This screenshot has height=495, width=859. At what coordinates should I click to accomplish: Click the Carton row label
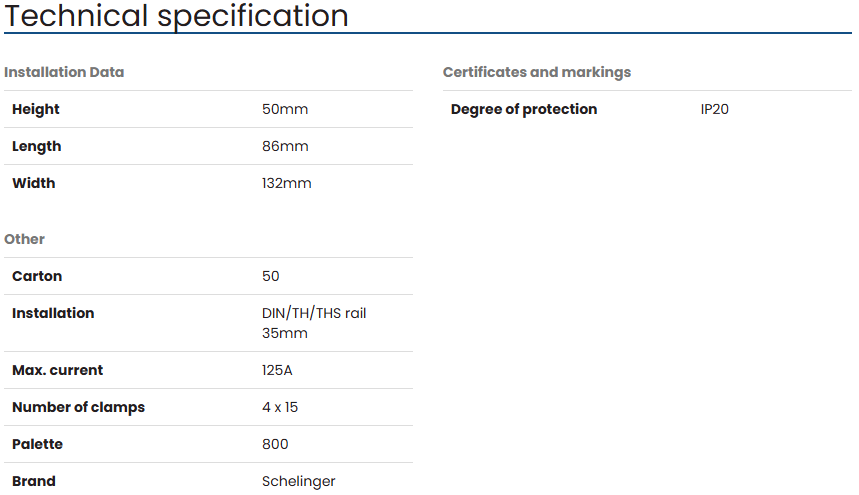37,276
